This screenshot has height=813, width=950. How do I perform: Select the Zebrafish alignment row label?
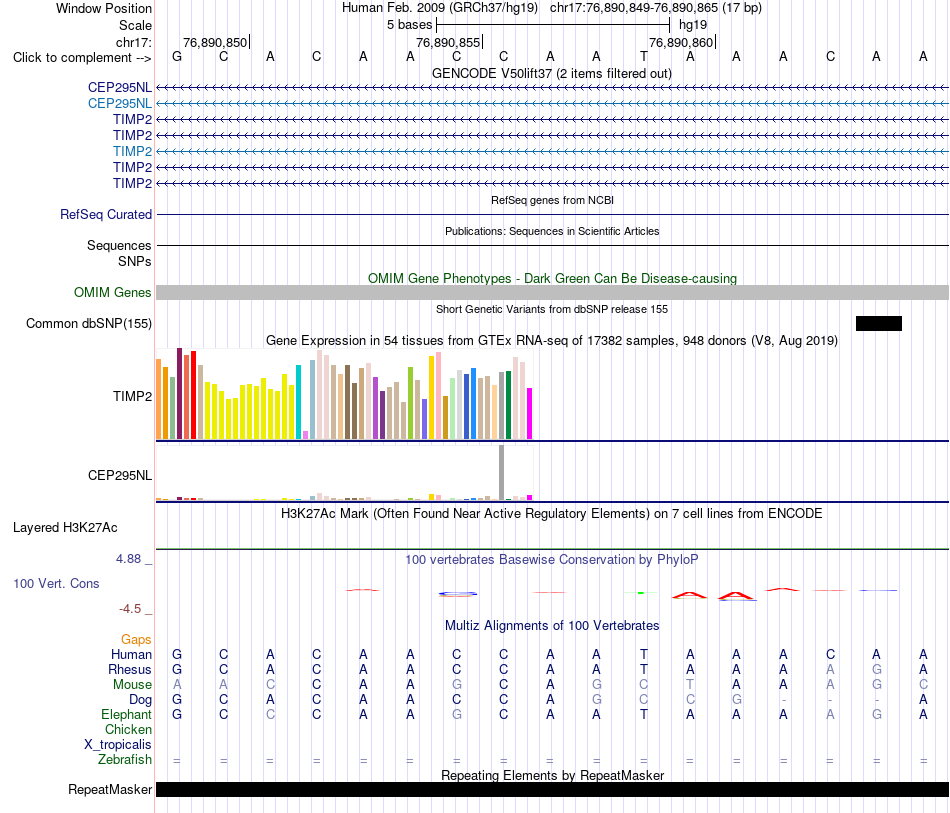point(125,760)
